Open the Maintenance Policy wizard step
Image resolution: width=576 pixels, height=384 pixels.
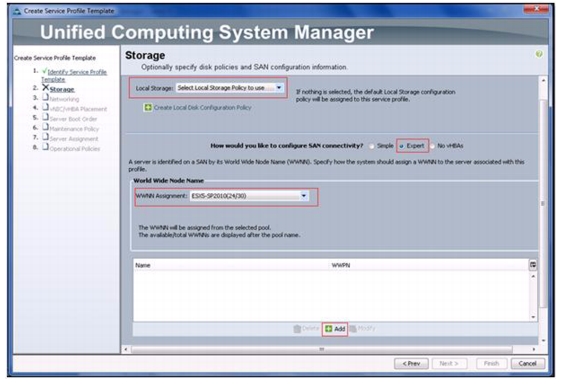[x=74, y=129]
